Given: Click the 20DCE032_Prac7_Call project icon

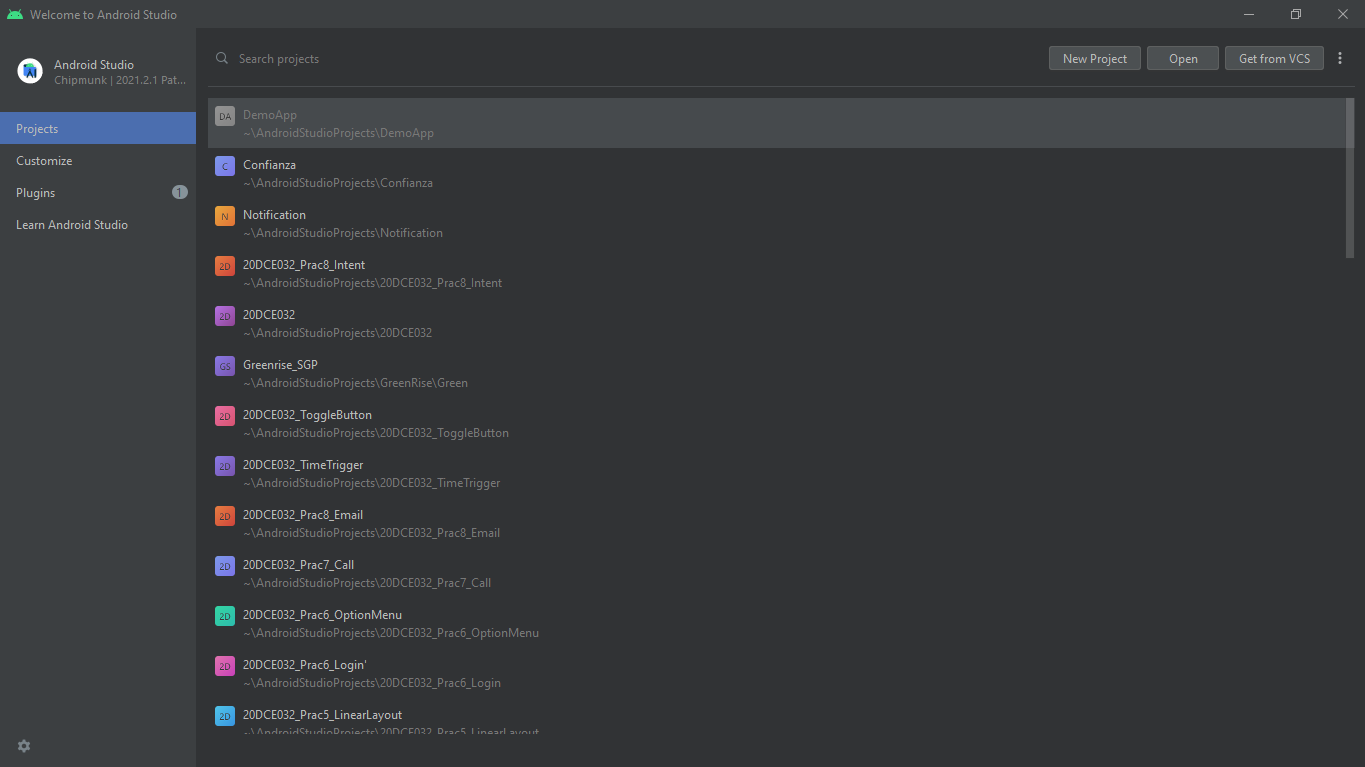Looking at the screenshot, I should tap(225, 566).
